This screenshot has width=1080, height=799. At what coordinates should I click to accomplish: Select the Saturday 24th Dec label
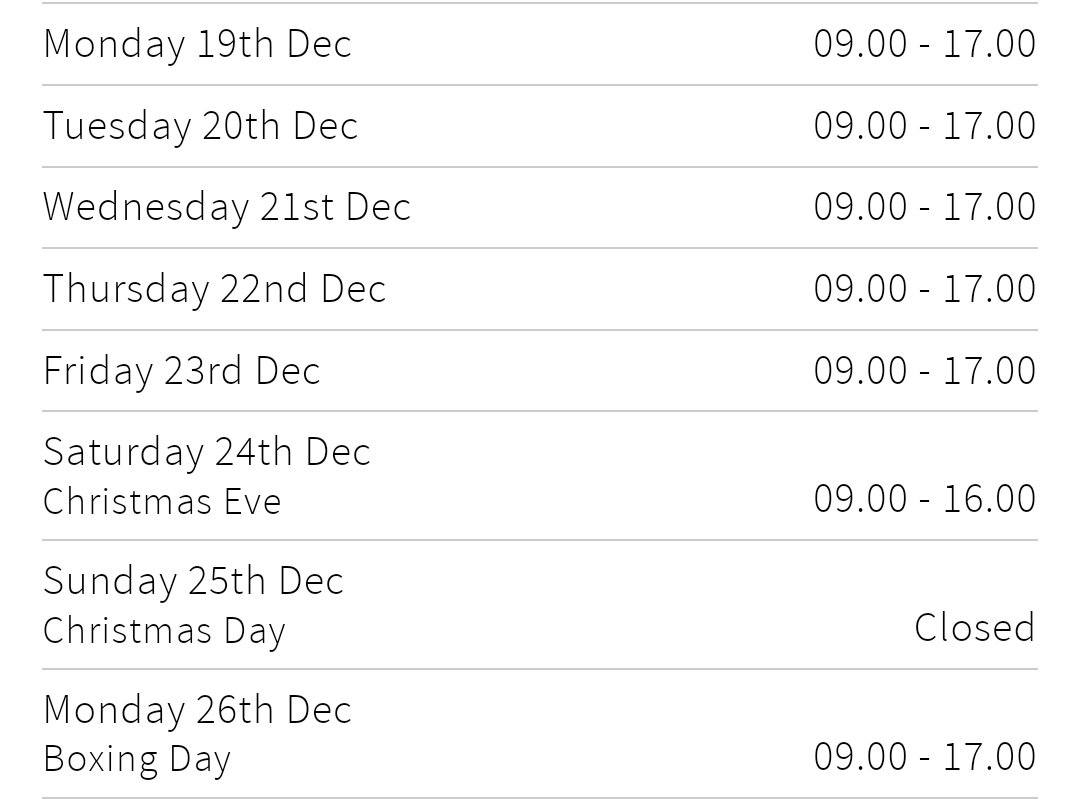tap(207, 452)
